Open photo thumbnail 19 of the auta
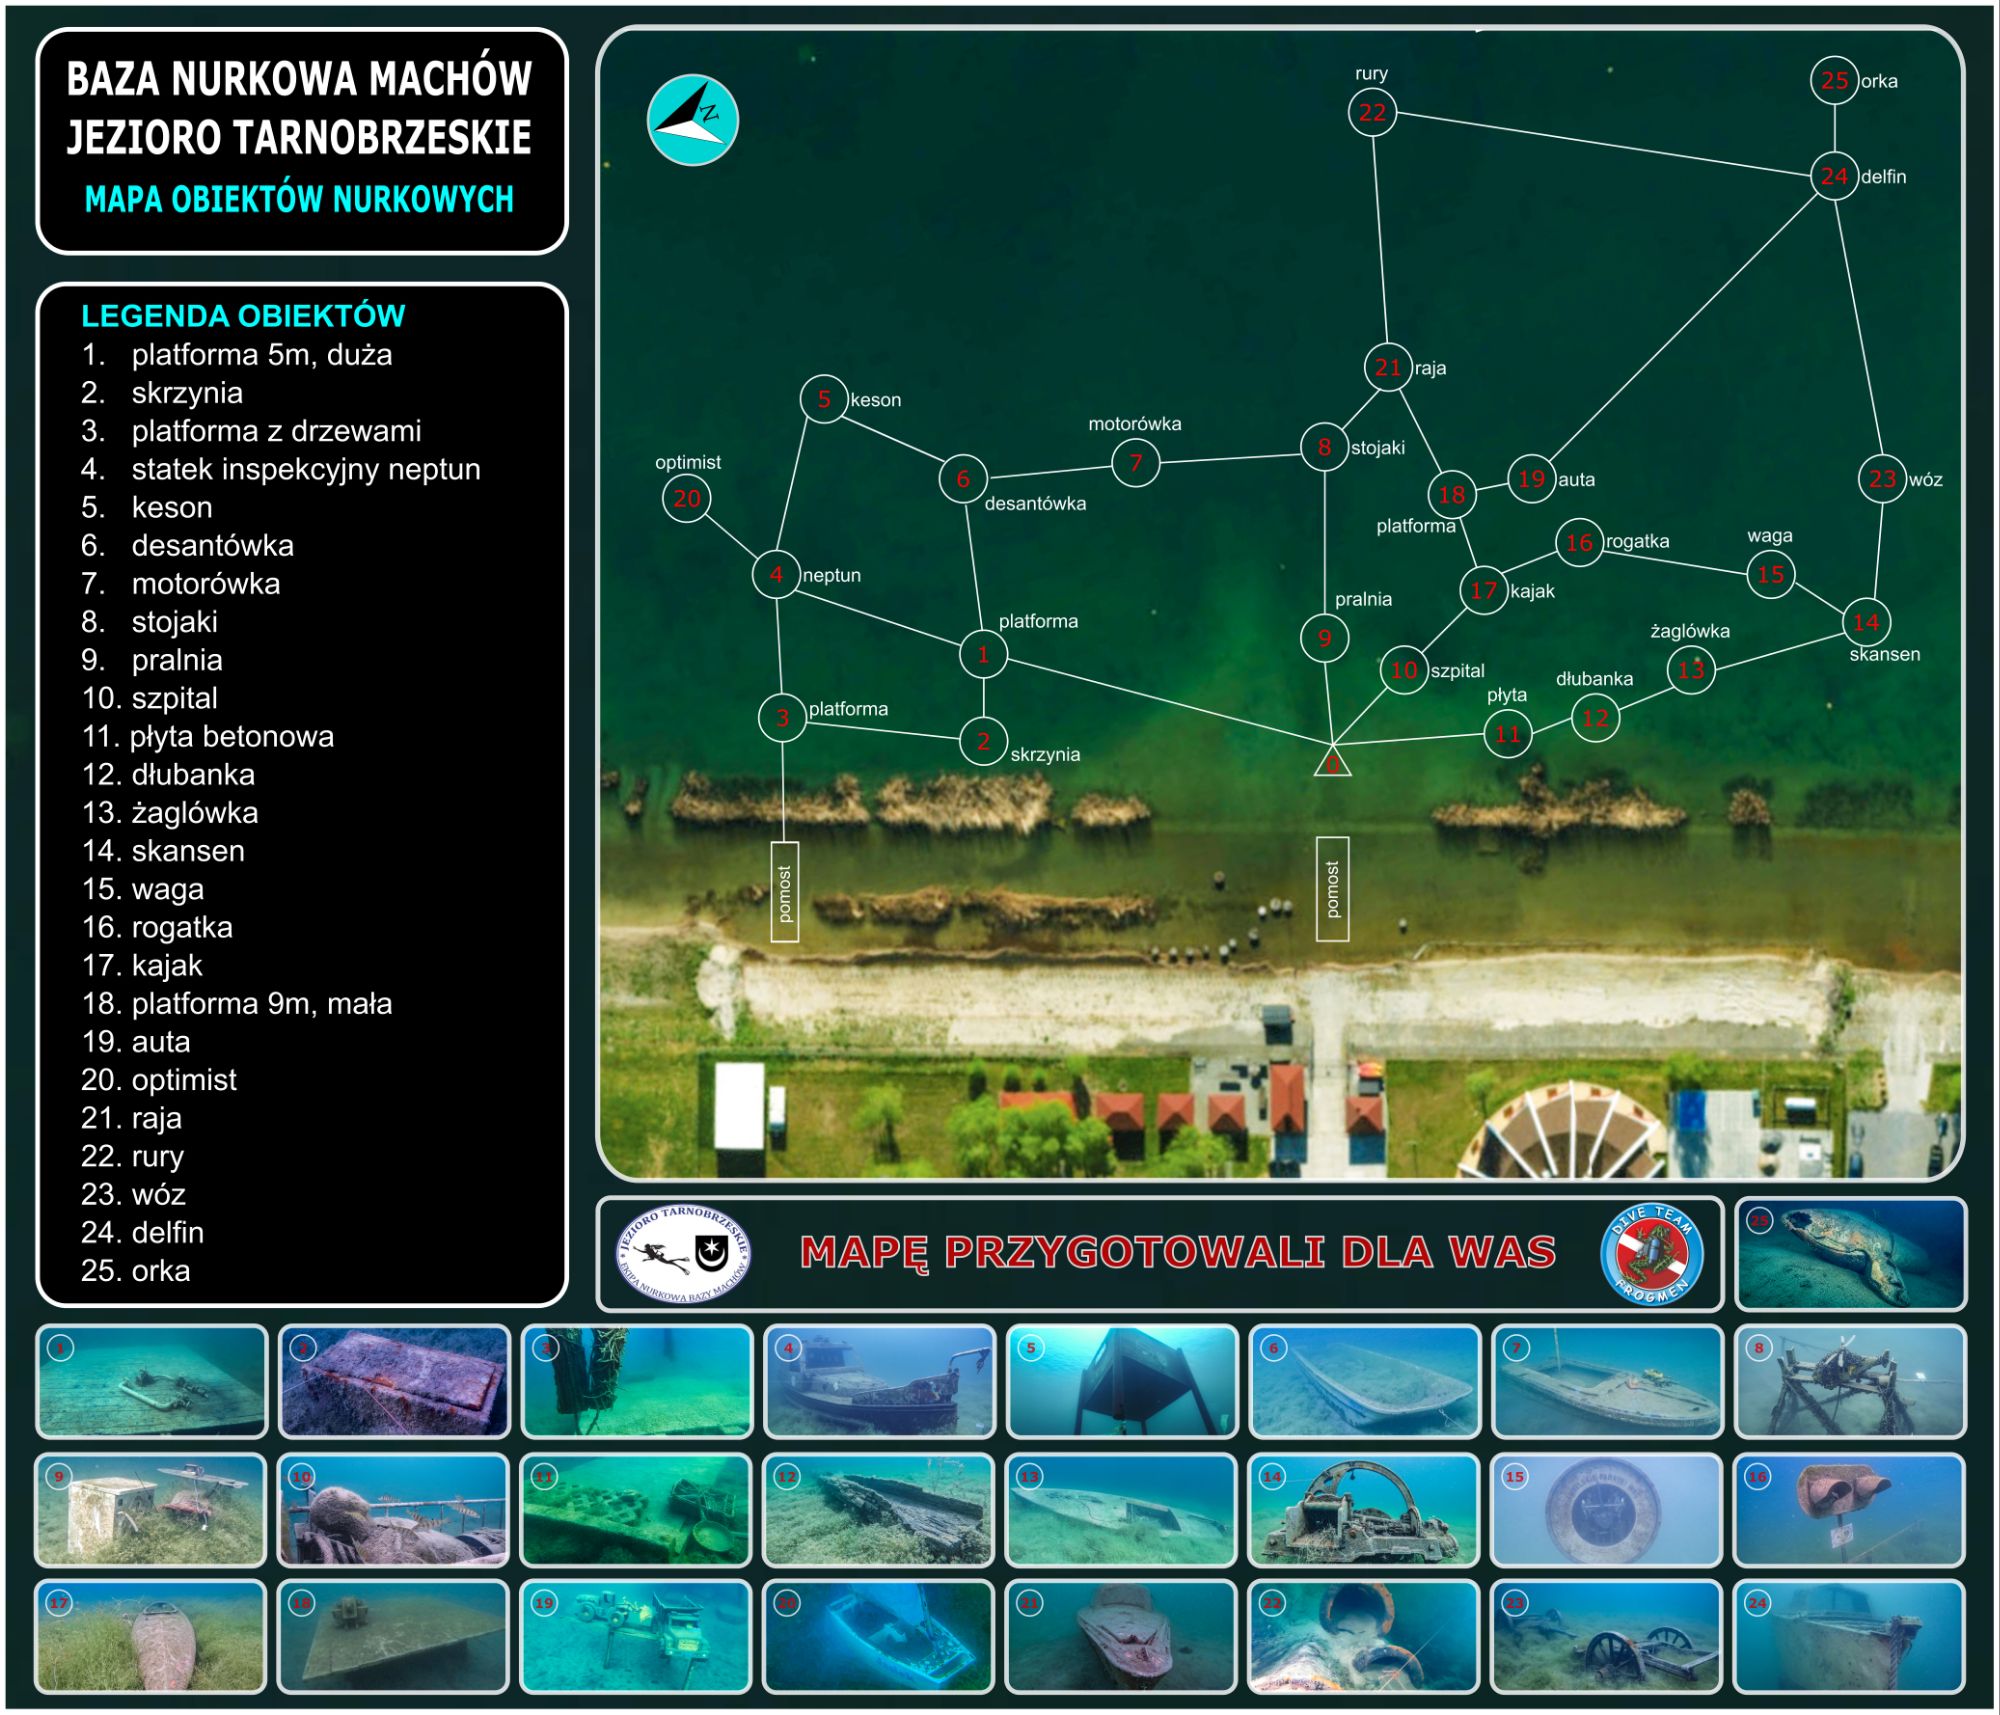The width and height of the screenshot is (2000, 1715). pos(637,1637)
